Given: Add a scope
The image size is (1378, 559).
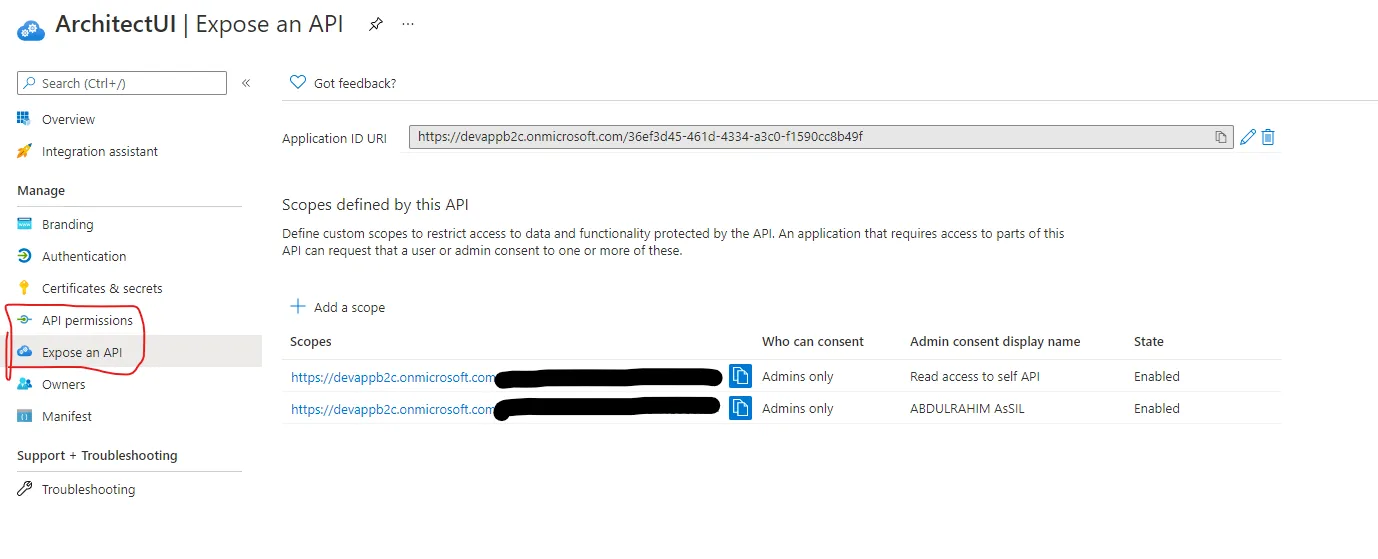Looking at the screenshot, I should pyautogui.click(x=338, y=307).
